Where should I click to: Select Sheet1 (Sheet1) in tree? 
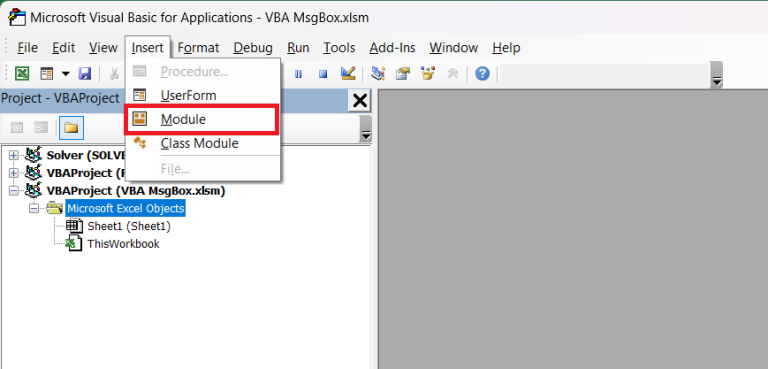[x=129, y=226]
